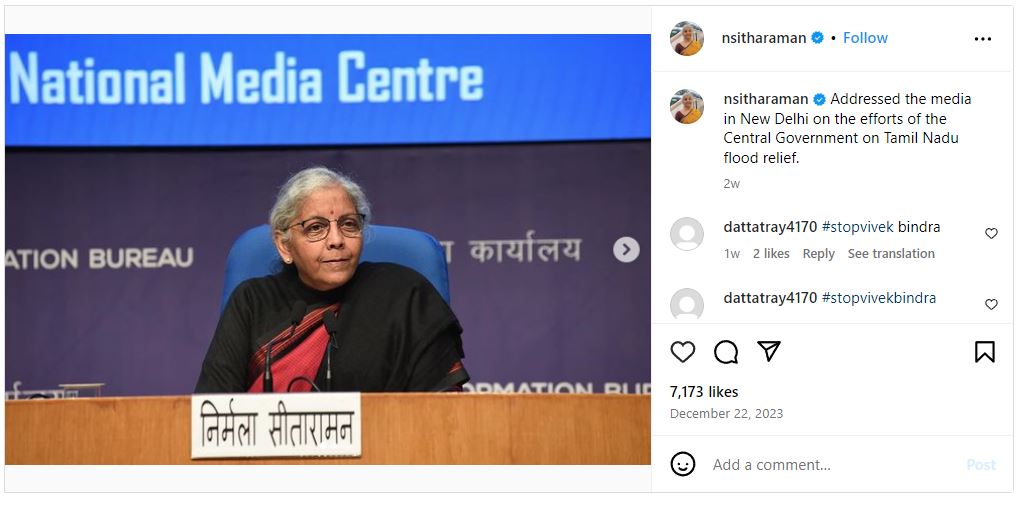Image resolution: width=1019 pixels, height=505 pixels.
Task: Follow the nsitharaman account
Action: [x=865, y=38]
